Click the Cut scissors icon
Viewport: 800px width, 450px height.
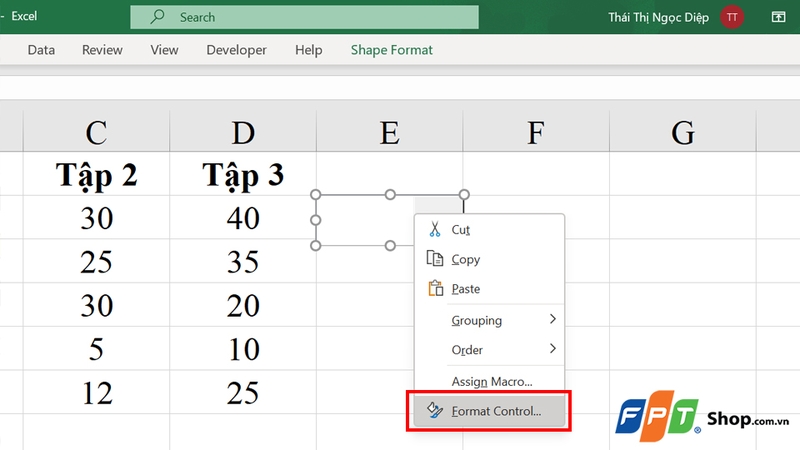[435, 230]
